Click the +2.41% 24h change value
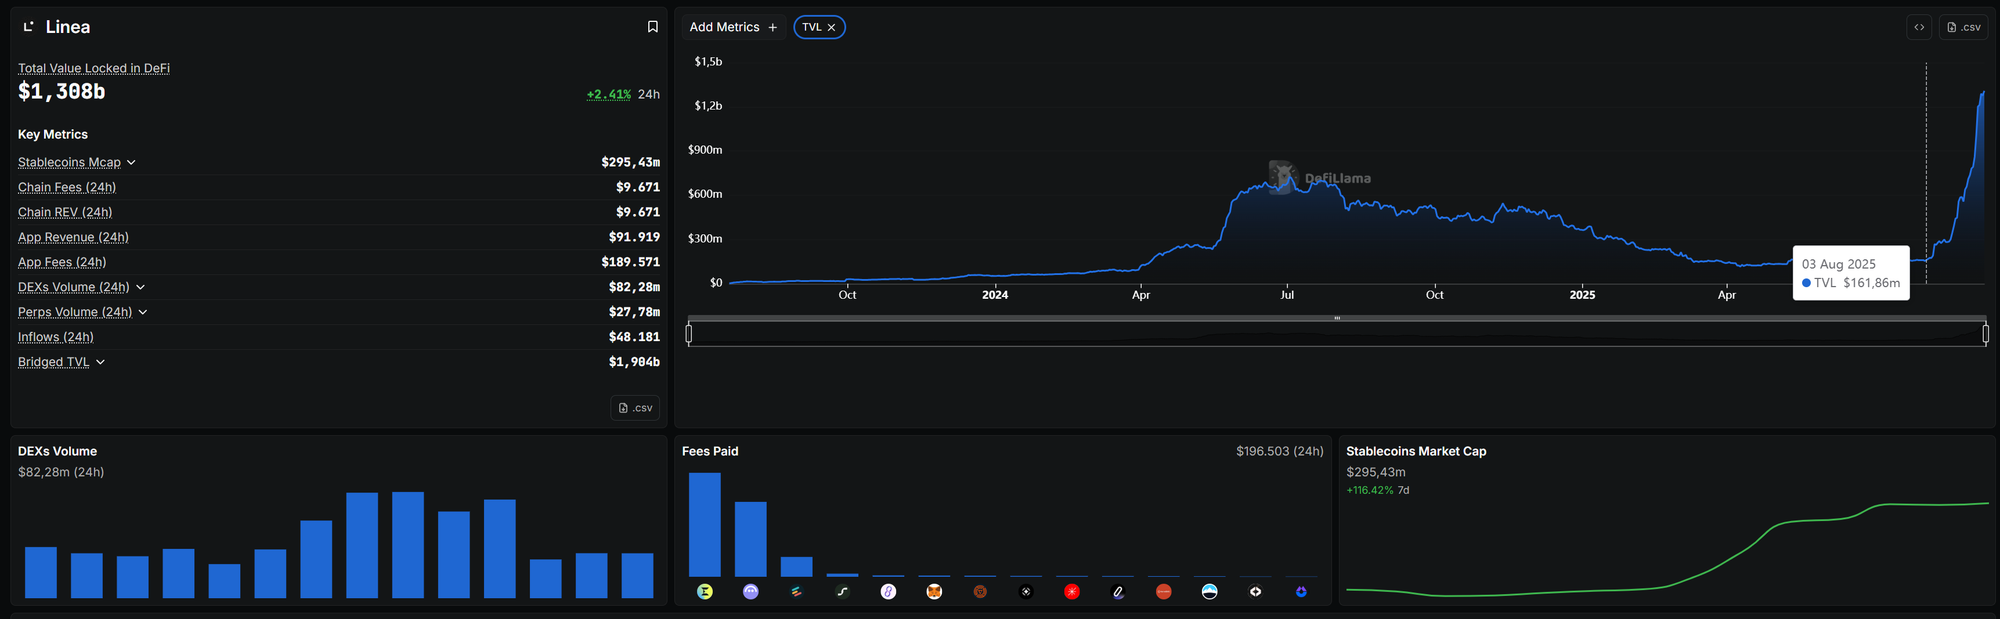 [609, 94]
